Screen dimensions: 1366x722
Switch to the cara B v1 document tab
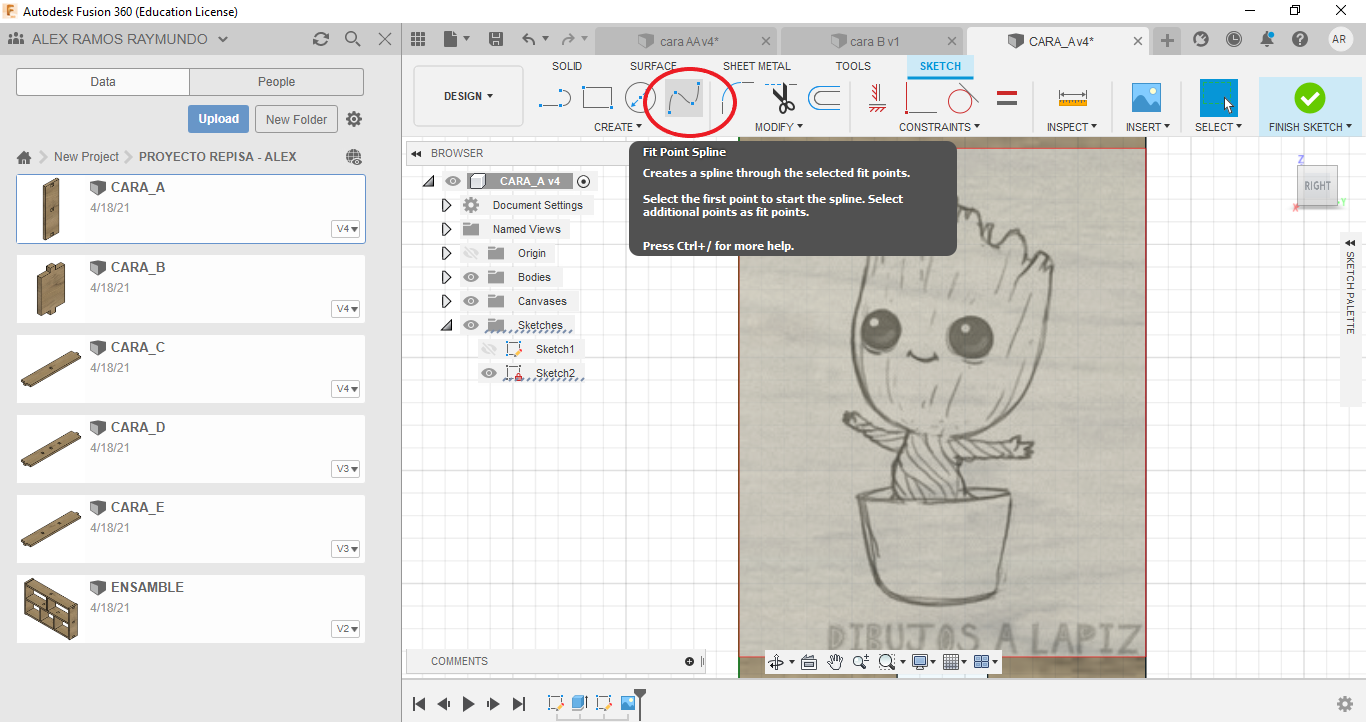pos(872,41)
